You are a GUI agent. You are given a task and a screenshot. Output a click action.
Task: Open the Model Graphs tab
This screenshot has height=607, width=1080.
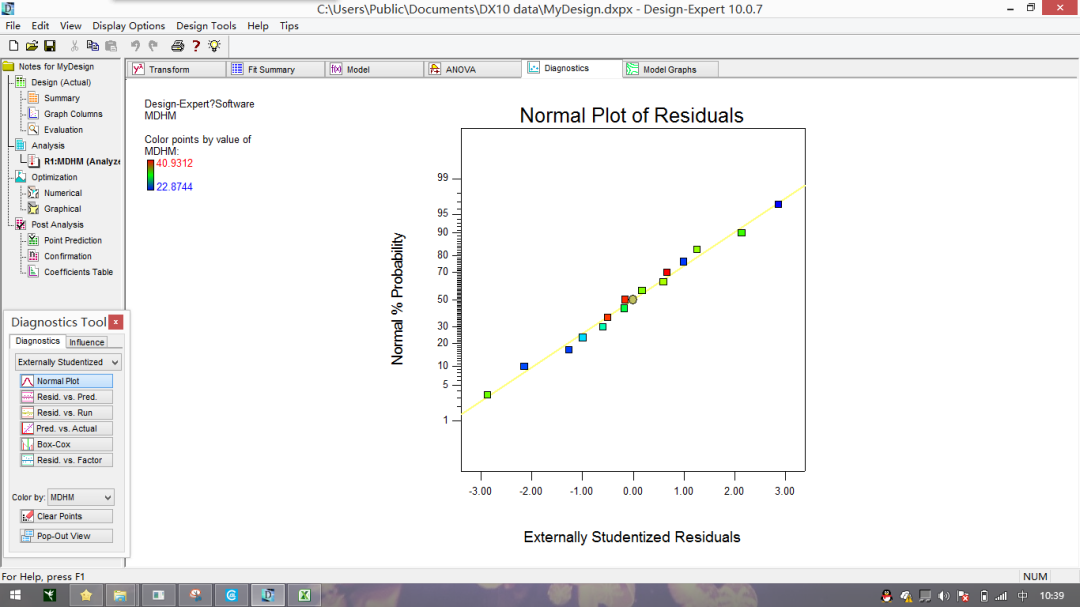click(x=671, y=70)
